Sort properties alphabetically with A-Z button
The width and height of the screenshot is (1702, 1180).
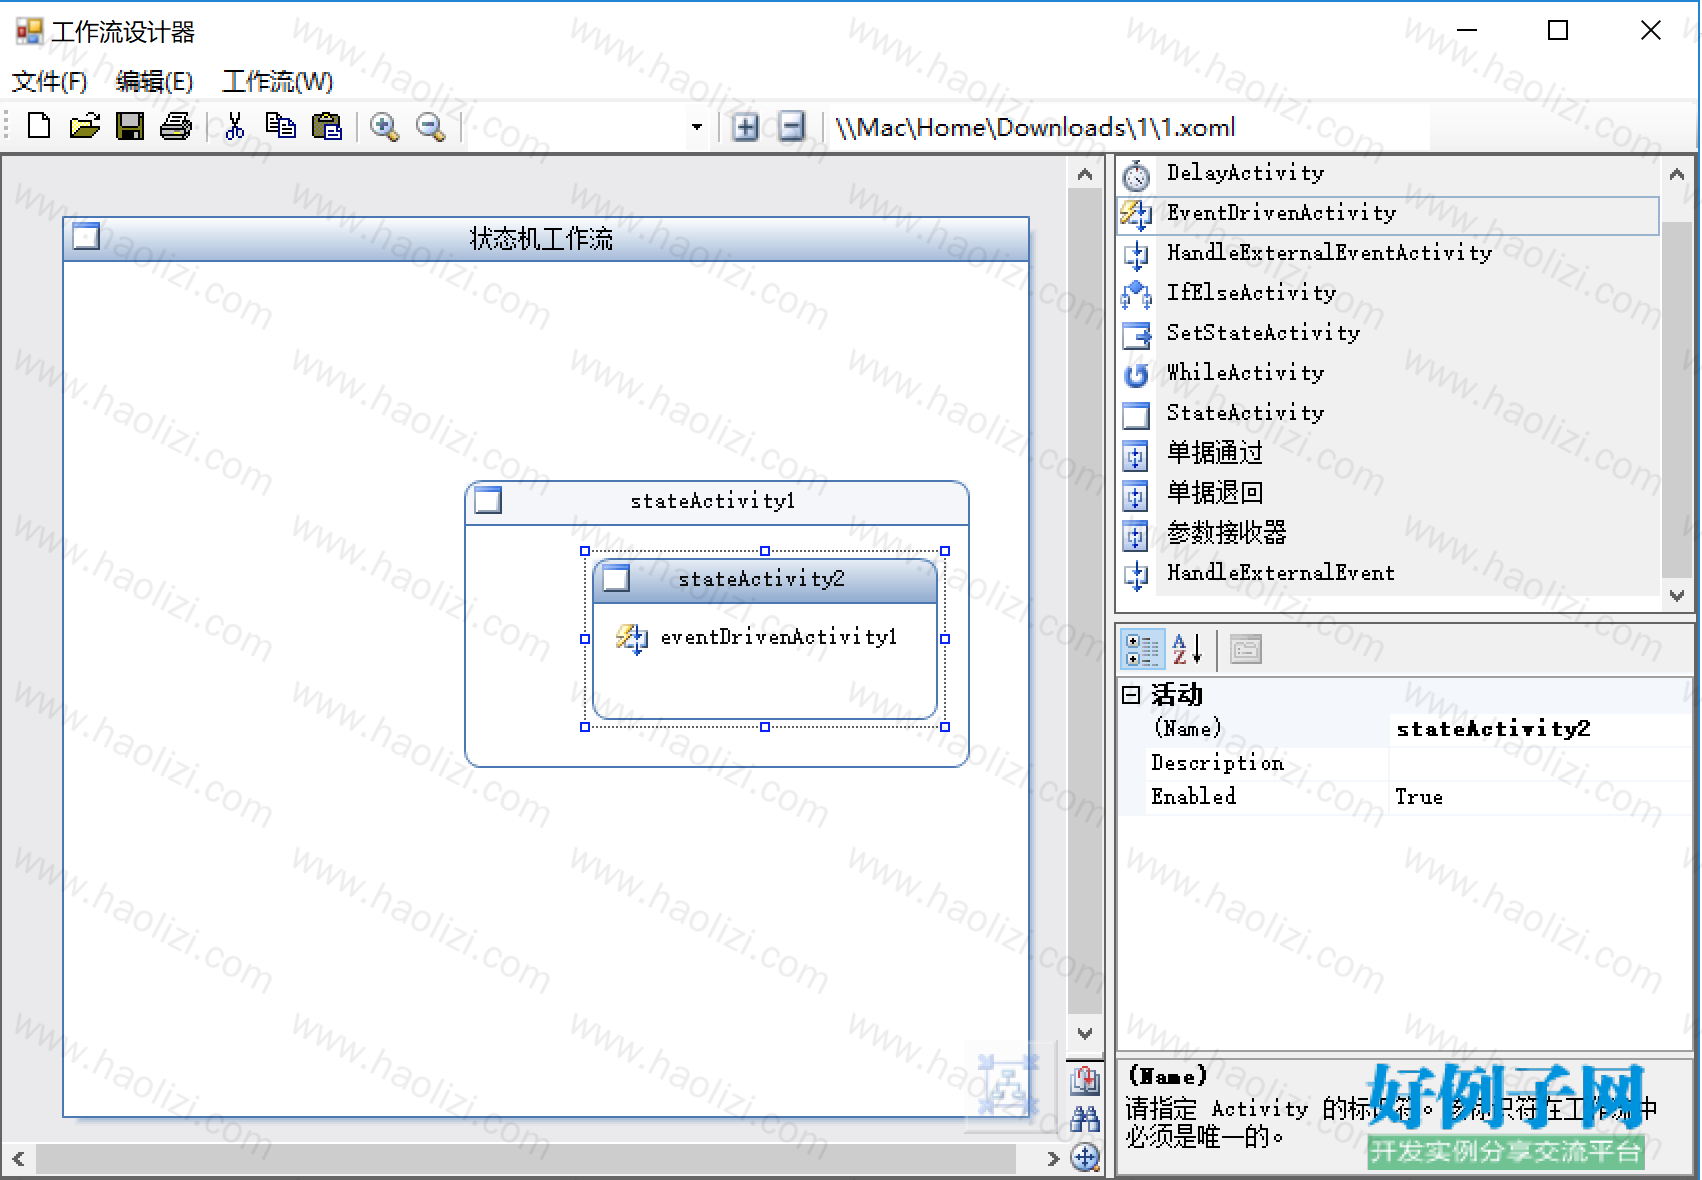(1187, 650)
